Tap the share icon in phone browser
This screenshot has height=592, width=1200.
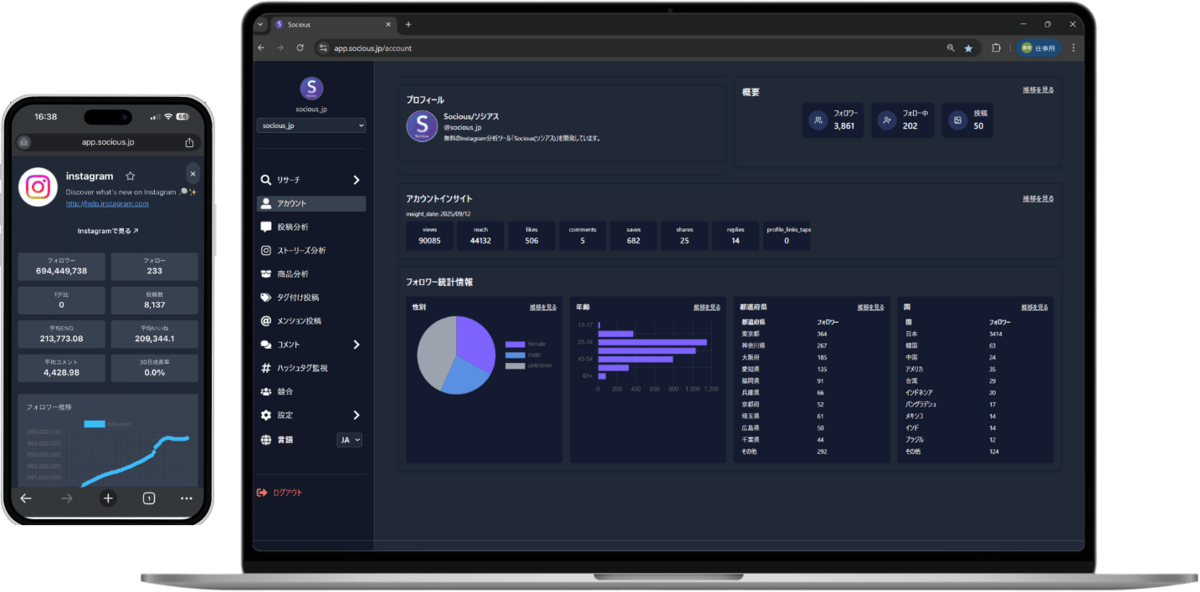tap(190, 143)
